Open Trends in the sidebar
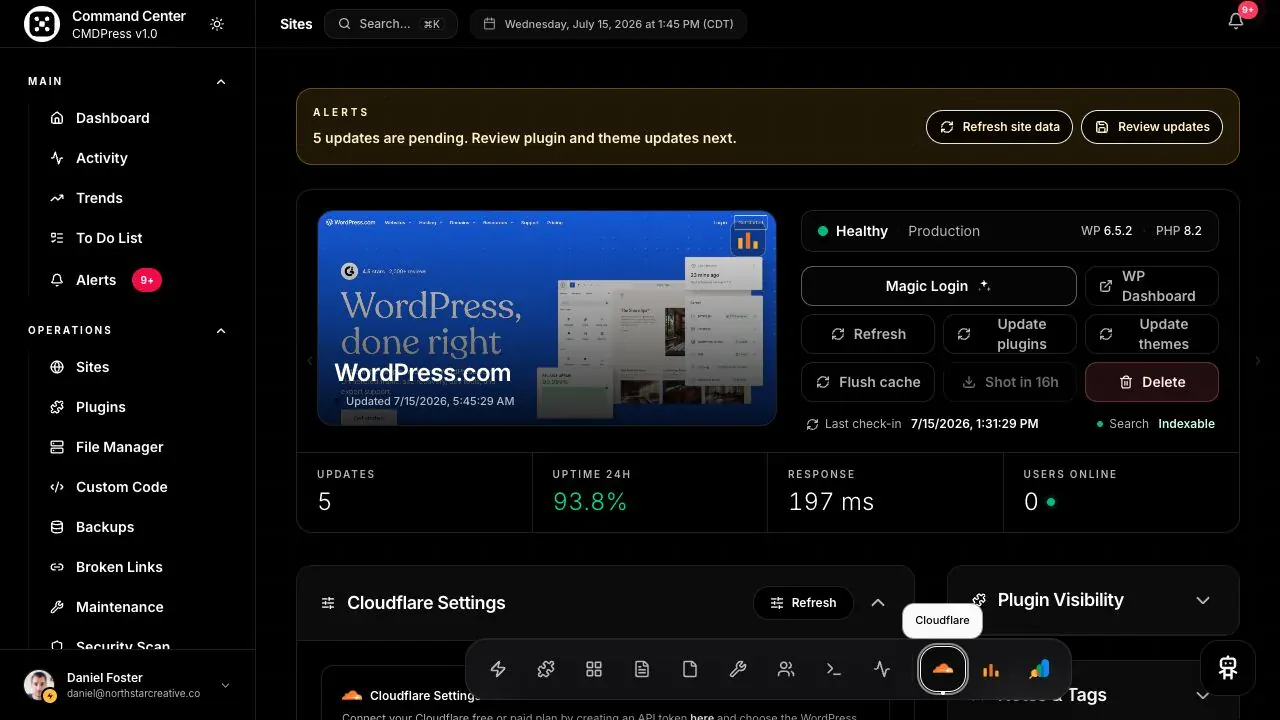The height and width of the screenshot is (720, 1280). [x=99, y=198]
